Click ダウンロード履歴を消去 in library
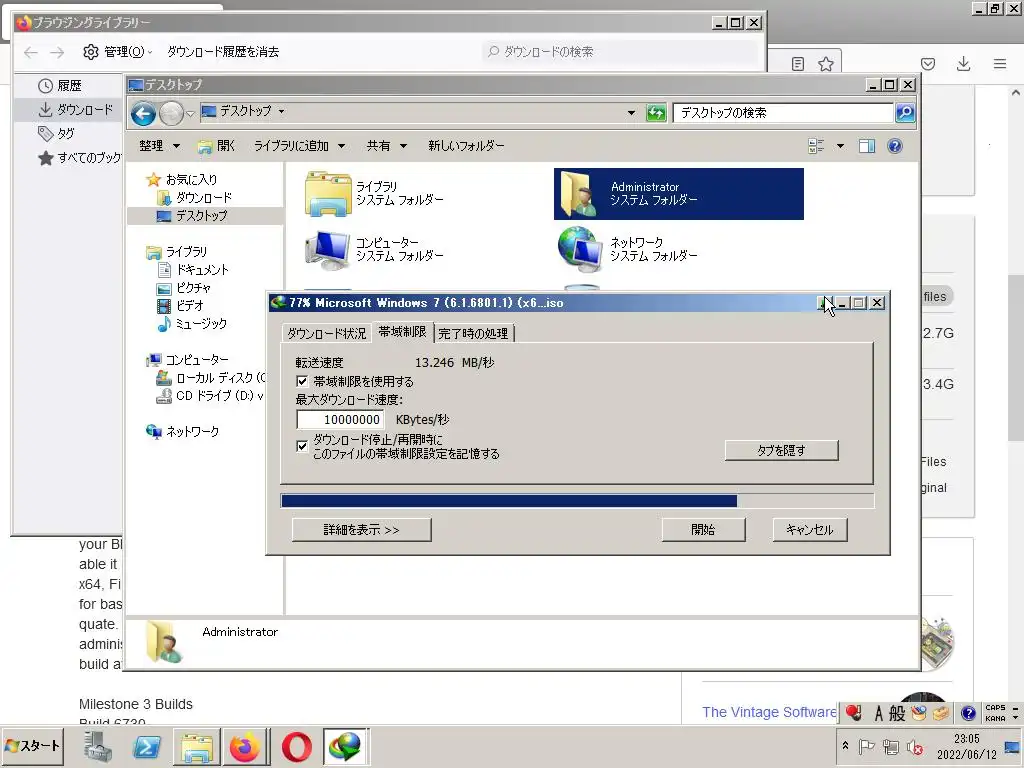Screen dimensions: 1024x768 [223, 52]
